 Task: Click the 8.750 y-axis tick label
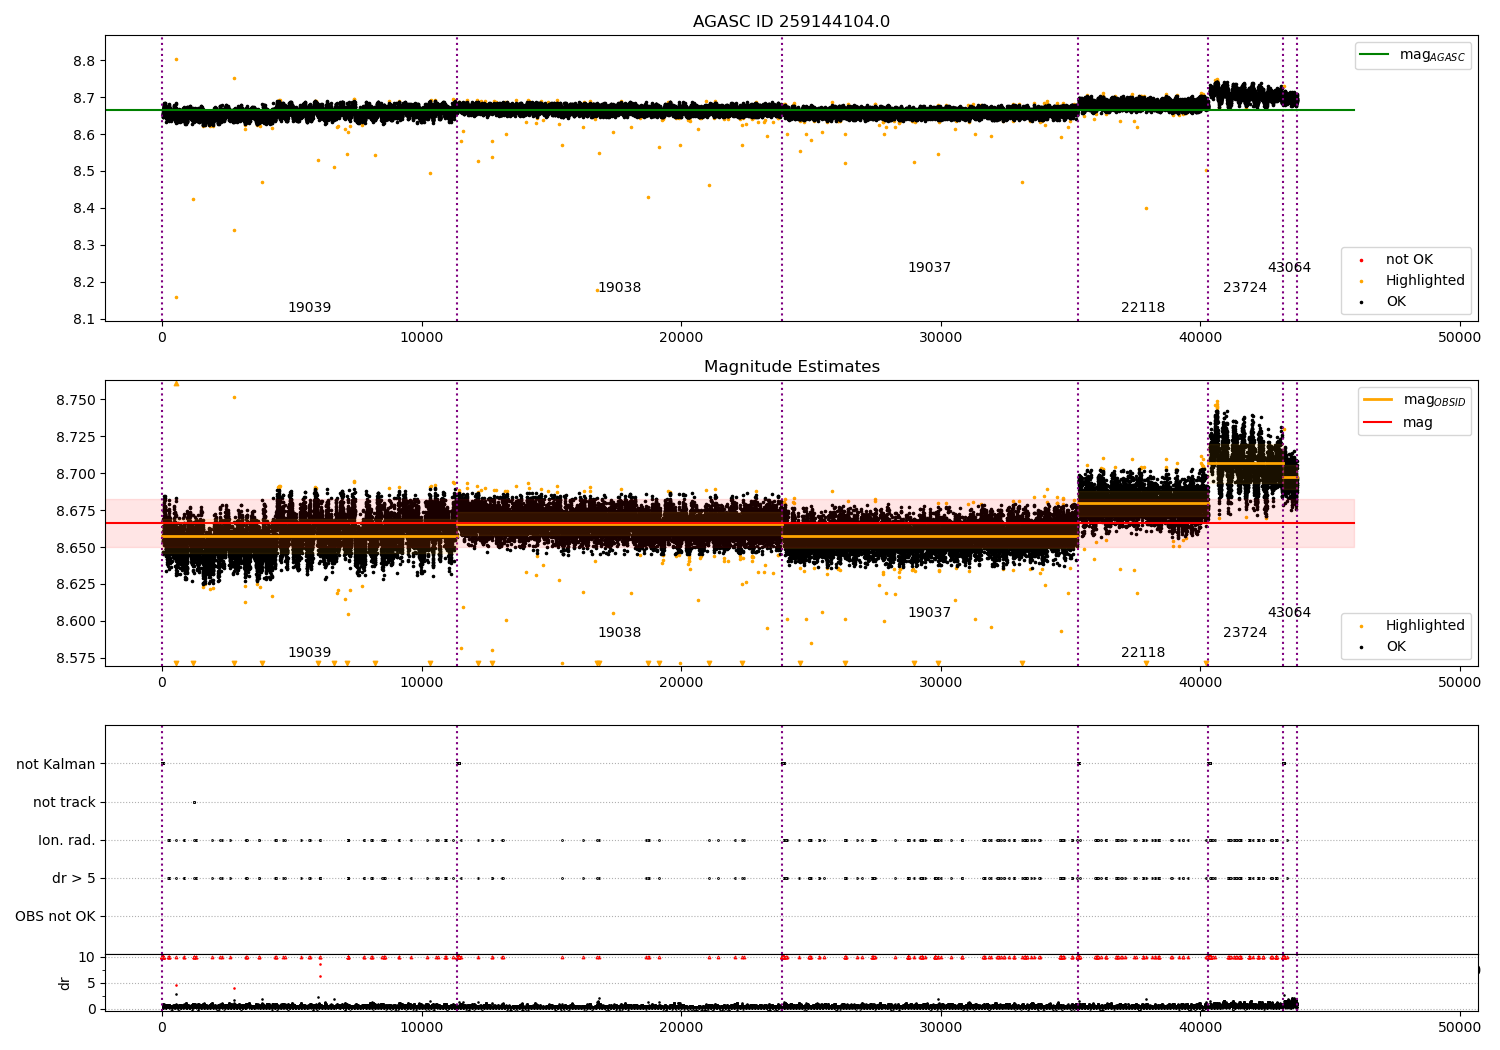click(76, 400)
